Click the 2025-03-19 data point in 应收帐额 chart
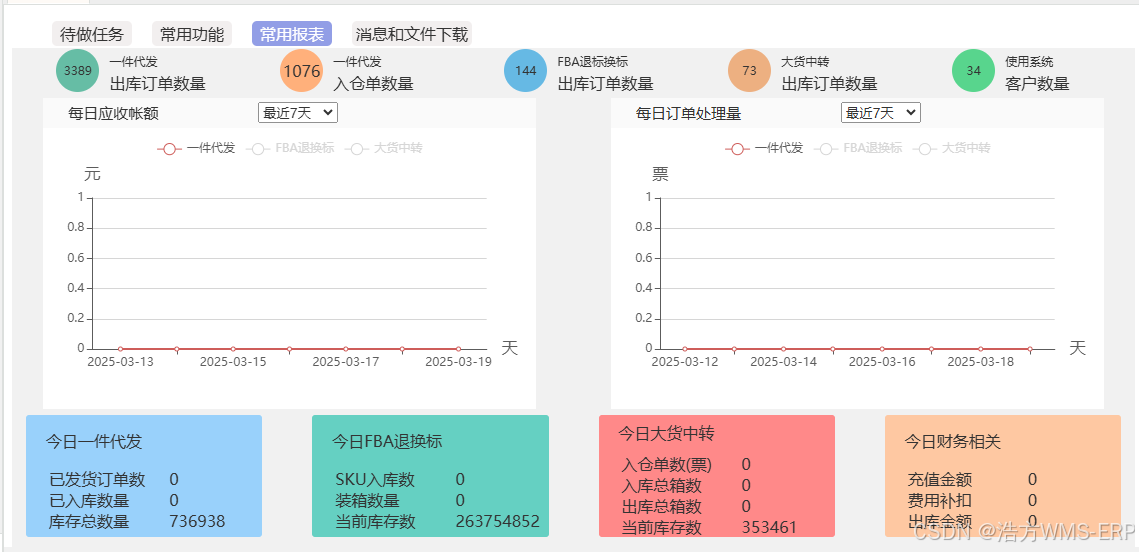This screenshot has height=552, width=1139. pyautogui.click(x=458, y=349)
